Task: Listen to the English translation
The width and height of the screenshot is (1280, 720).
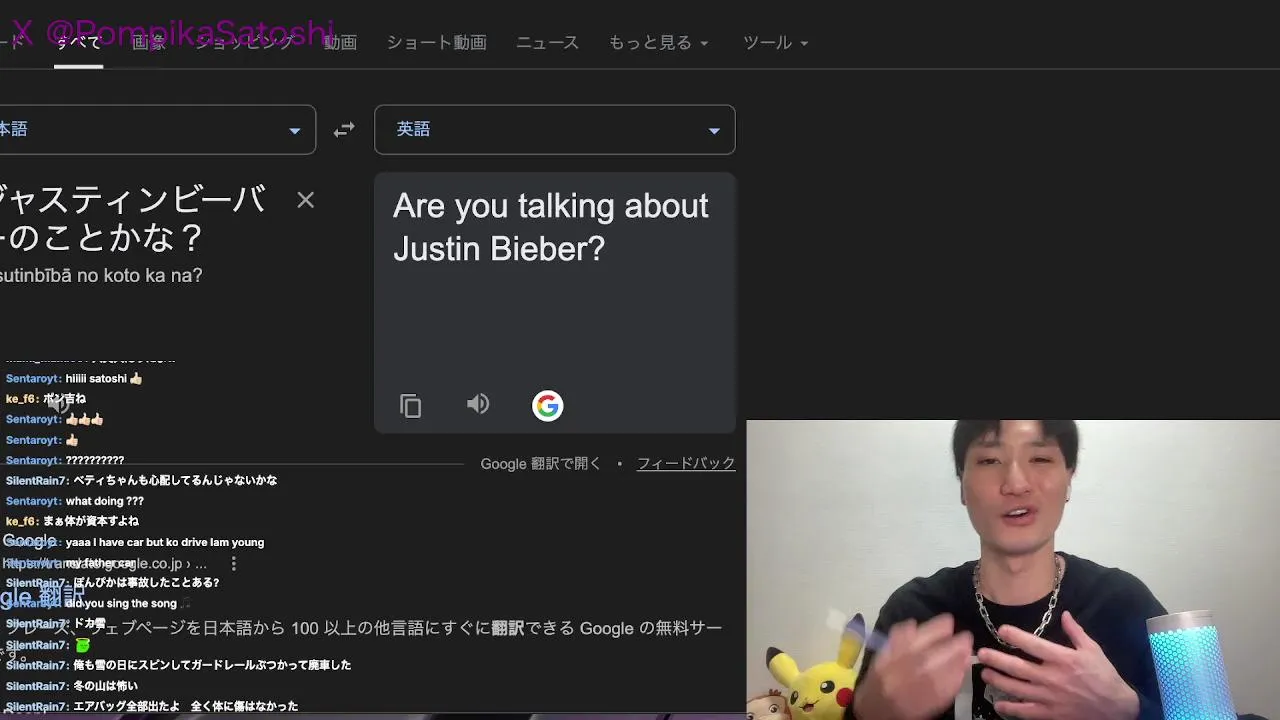Action: [478, 404]
